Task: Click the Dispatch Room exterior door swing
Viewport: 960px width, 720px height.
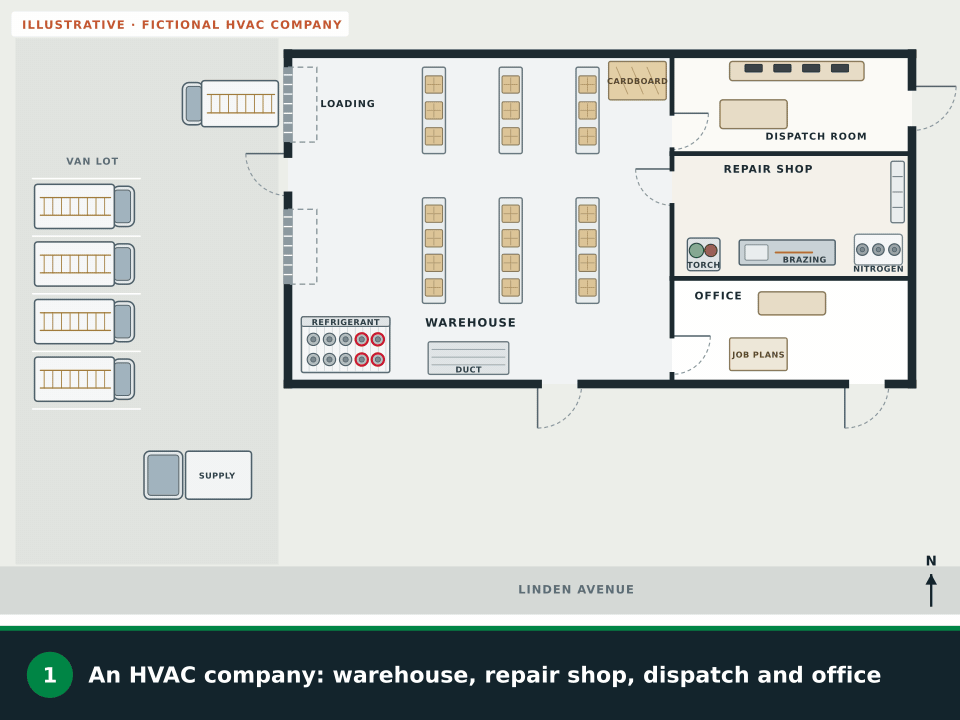Action: pos(934,108)
